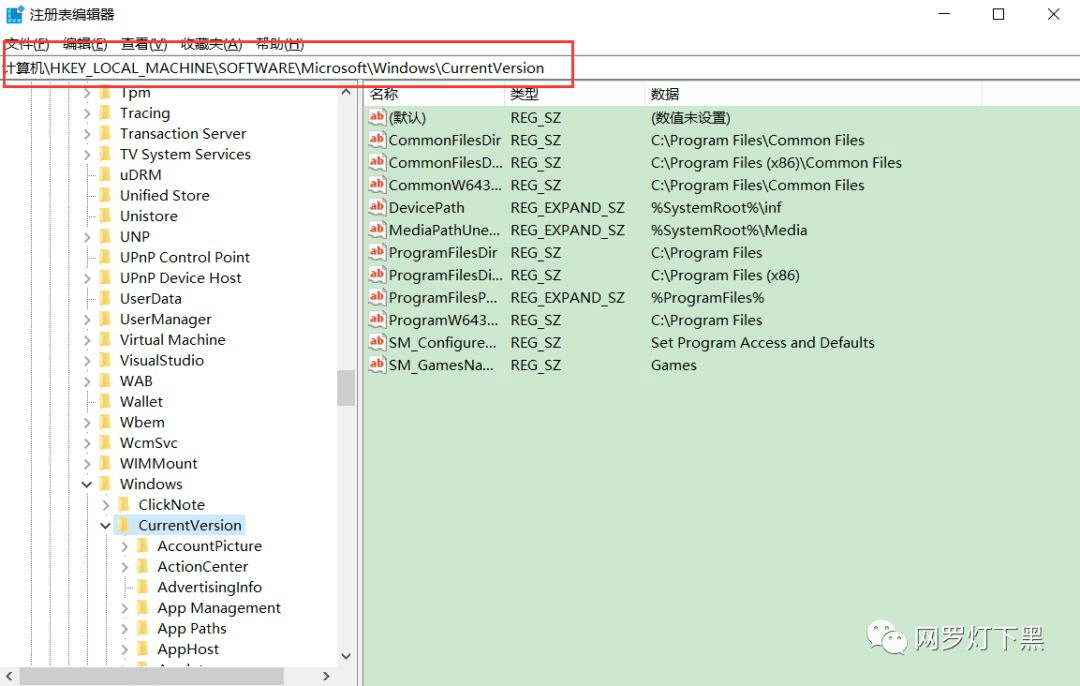Click the App Paths folder icon
The width and height of the screenshot is (1080, 686).
[143, 629]
